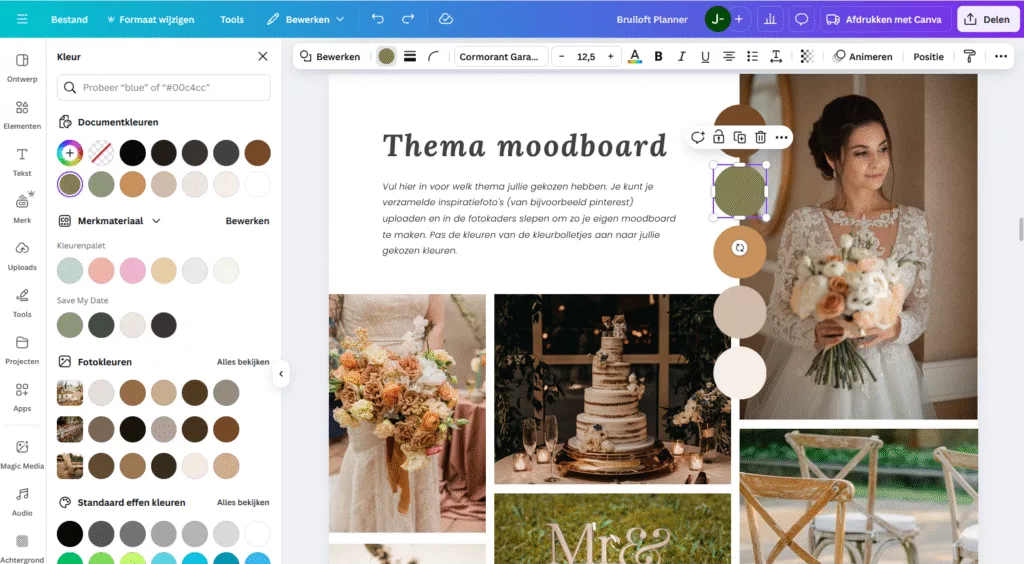Image resolution: width=1024 pixels, height=564 pixels.
Task: Click the Delen share button
Action: point(987,20)
